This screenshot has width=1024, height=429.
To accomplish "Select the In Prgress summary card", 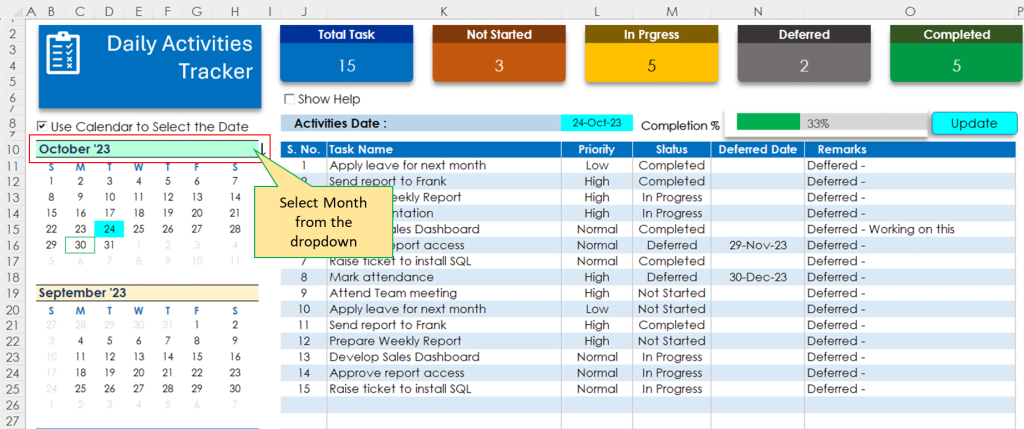I will pyautogui.click(x=652, y=54).
